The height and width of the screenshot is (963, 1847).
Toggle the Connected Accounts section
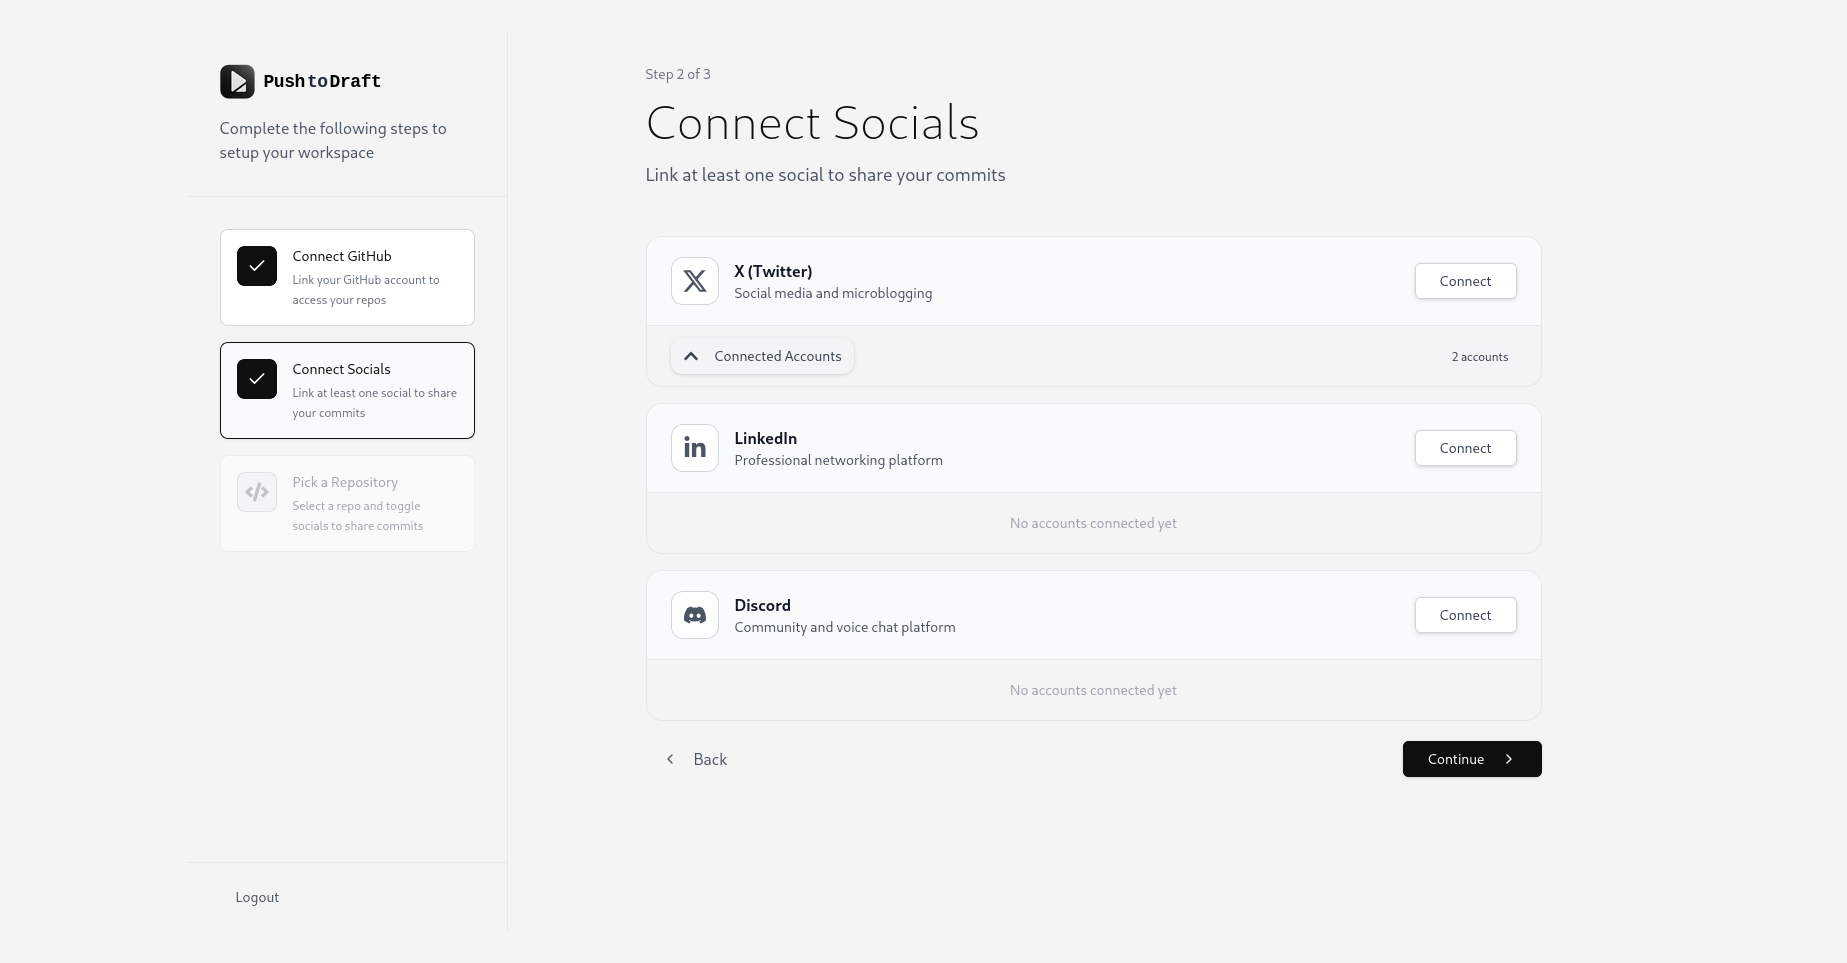point(762,356)
